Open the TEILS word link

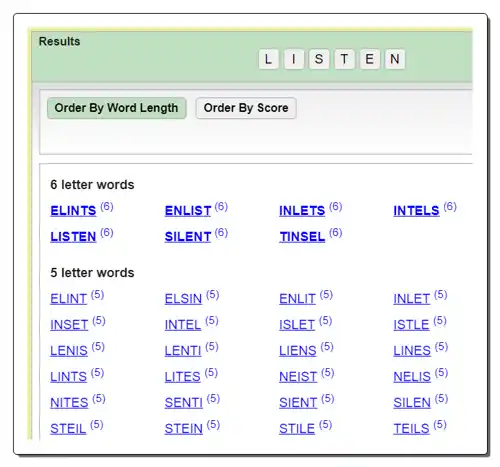411,429
